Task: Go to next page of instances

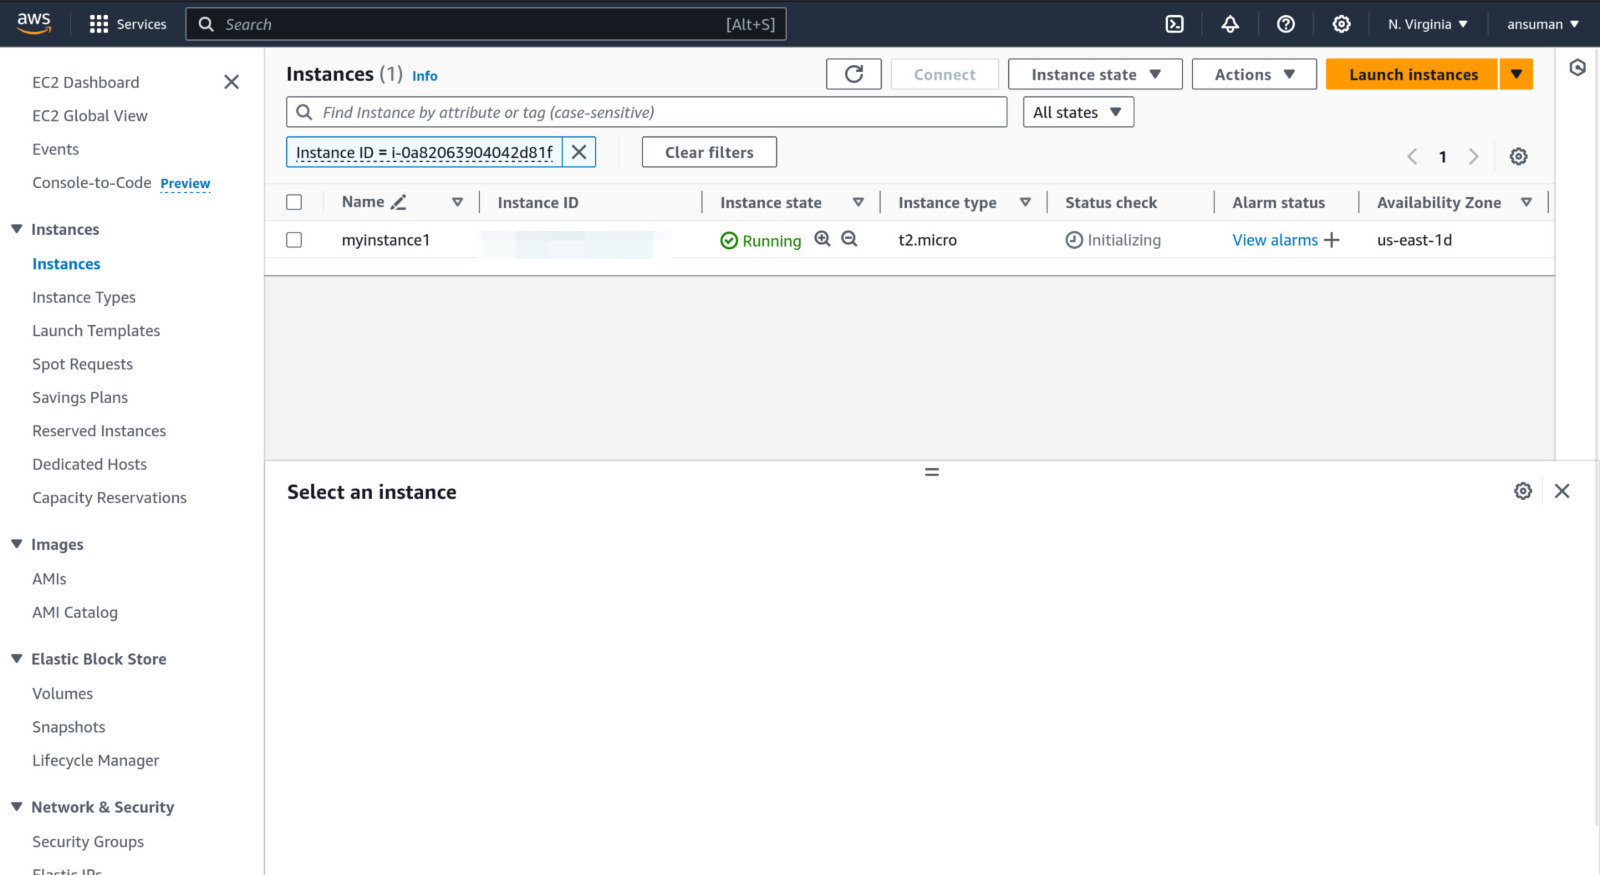Action: click(1473, 156)
